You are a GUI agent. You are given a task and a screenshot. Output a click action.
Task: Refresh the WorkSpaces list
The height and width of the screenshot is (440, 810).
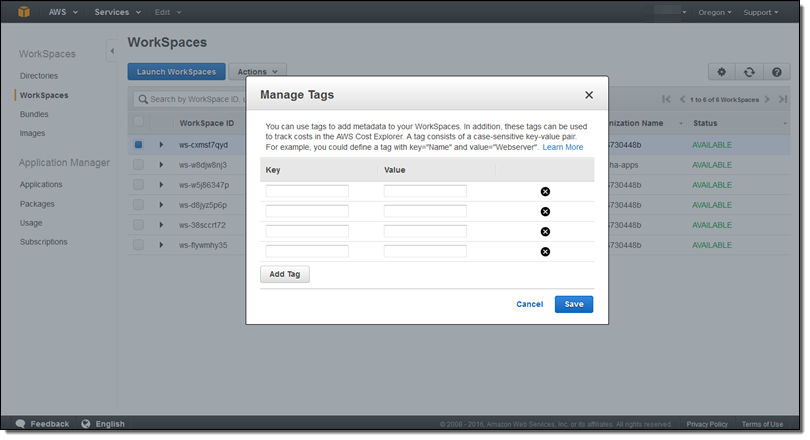pos(749,72)
